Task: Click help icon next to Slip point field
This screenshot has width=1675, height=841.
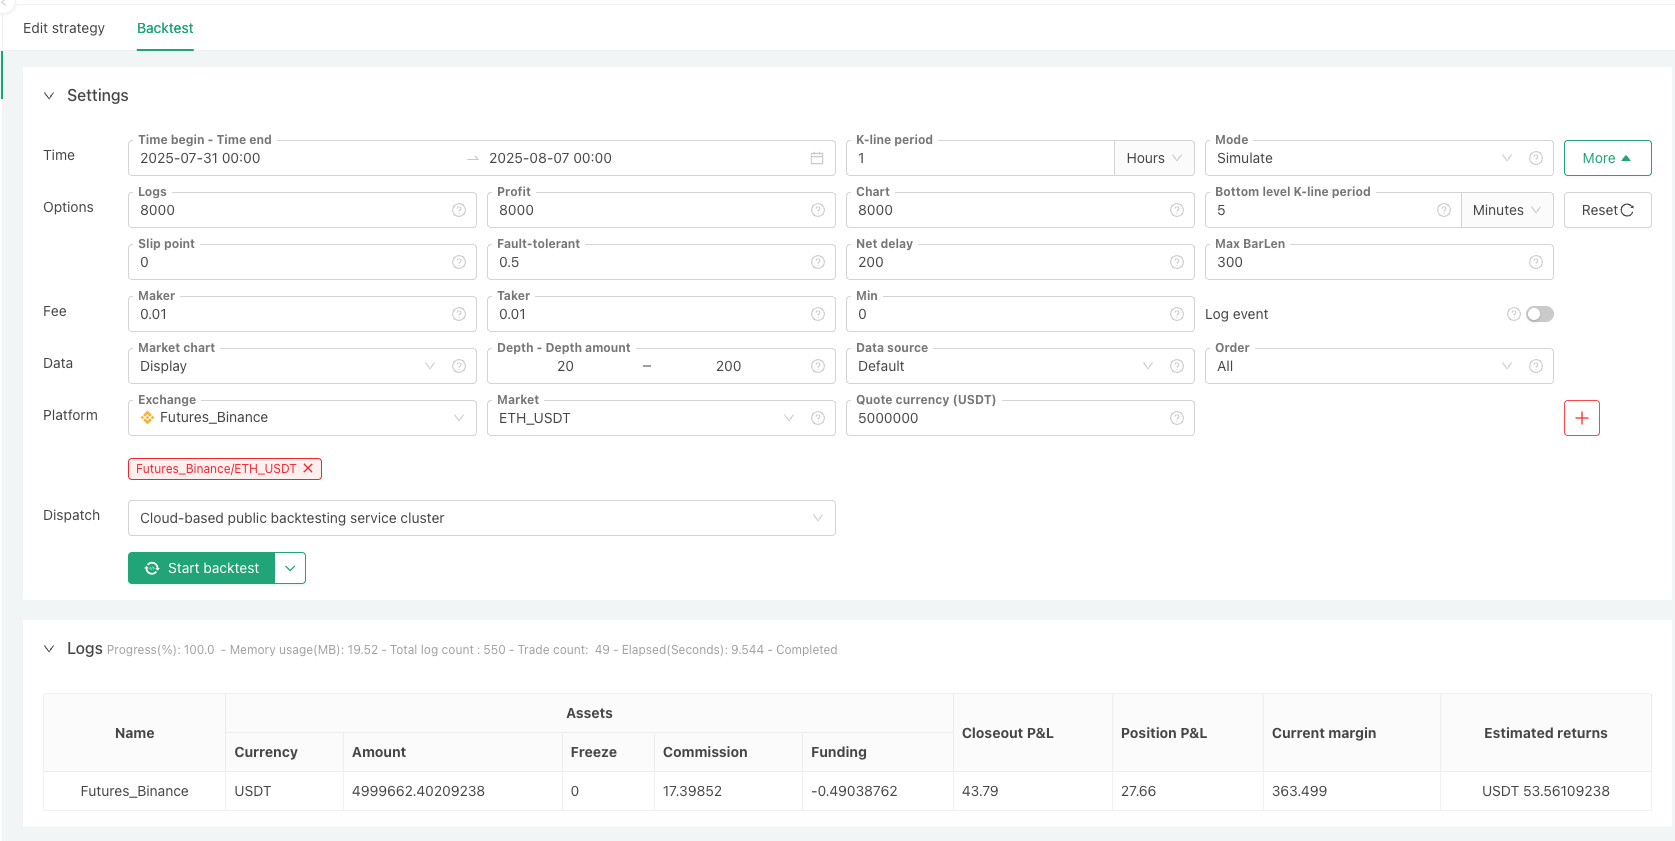Action: tap(459, 262)
